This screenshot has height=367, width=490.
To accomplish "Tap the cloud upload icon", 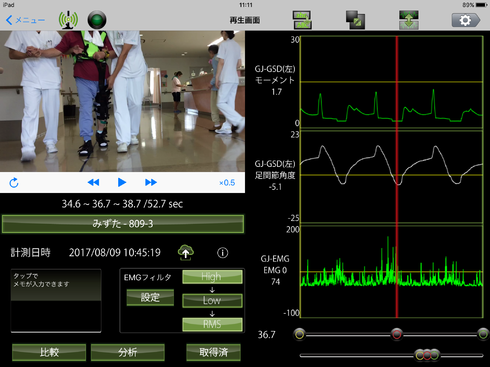I will tap(186, 252).
